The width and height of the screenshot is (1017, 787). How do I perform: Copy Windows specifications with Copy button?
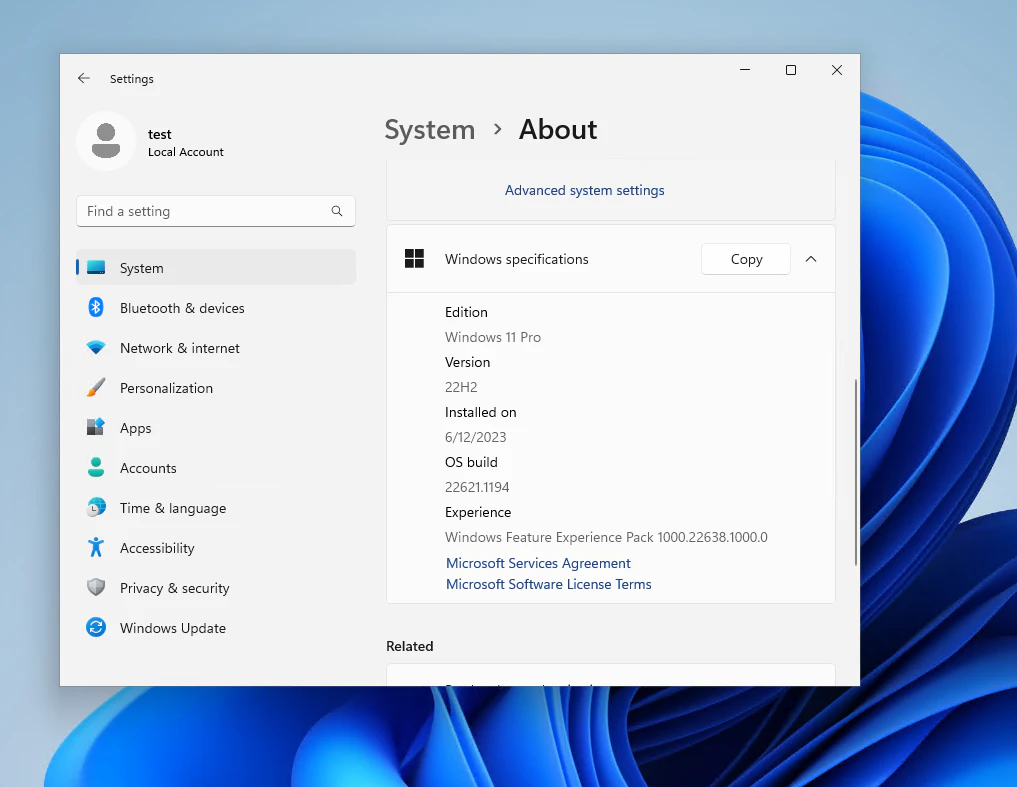746,259
